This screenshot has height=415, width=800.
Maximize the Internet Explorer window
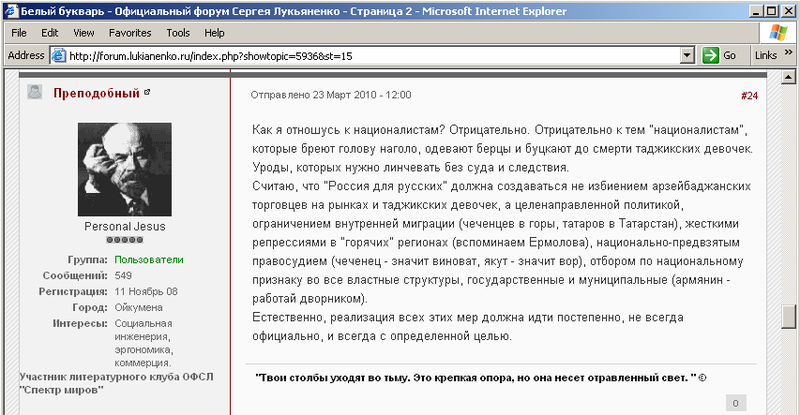tap(772, 11)
